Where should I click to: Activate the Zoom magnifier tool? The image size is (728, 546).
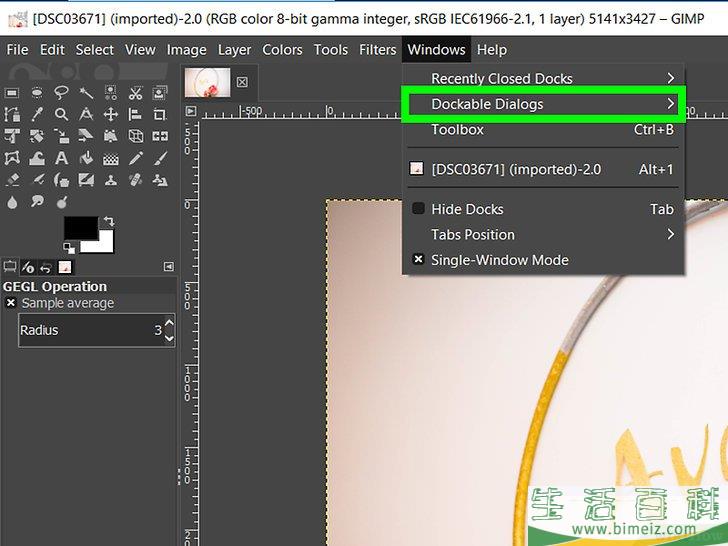click(x=61, y=114)
